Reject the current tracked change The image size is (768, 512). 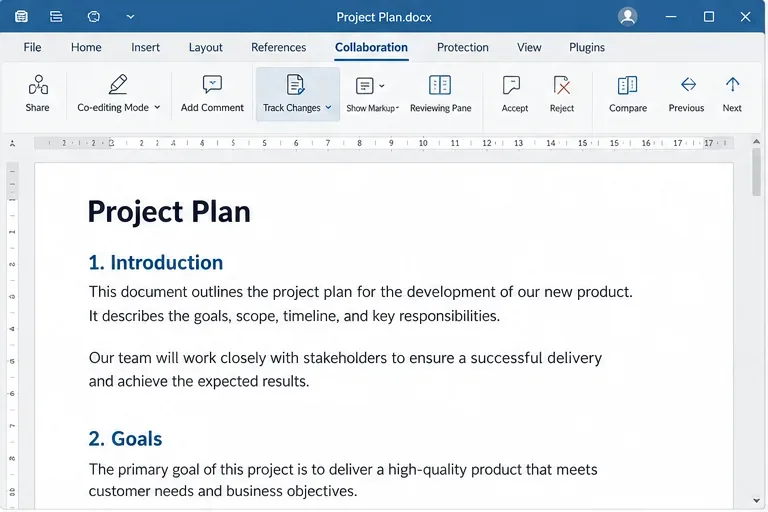pyautogui.click(x=561, y=94)
